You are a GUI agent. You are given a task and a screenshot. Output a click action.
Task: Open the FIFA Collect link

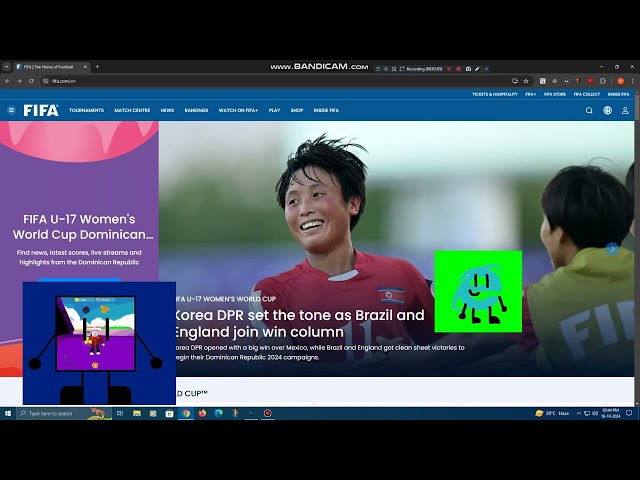pyautogui.click(x=587, y=94)
